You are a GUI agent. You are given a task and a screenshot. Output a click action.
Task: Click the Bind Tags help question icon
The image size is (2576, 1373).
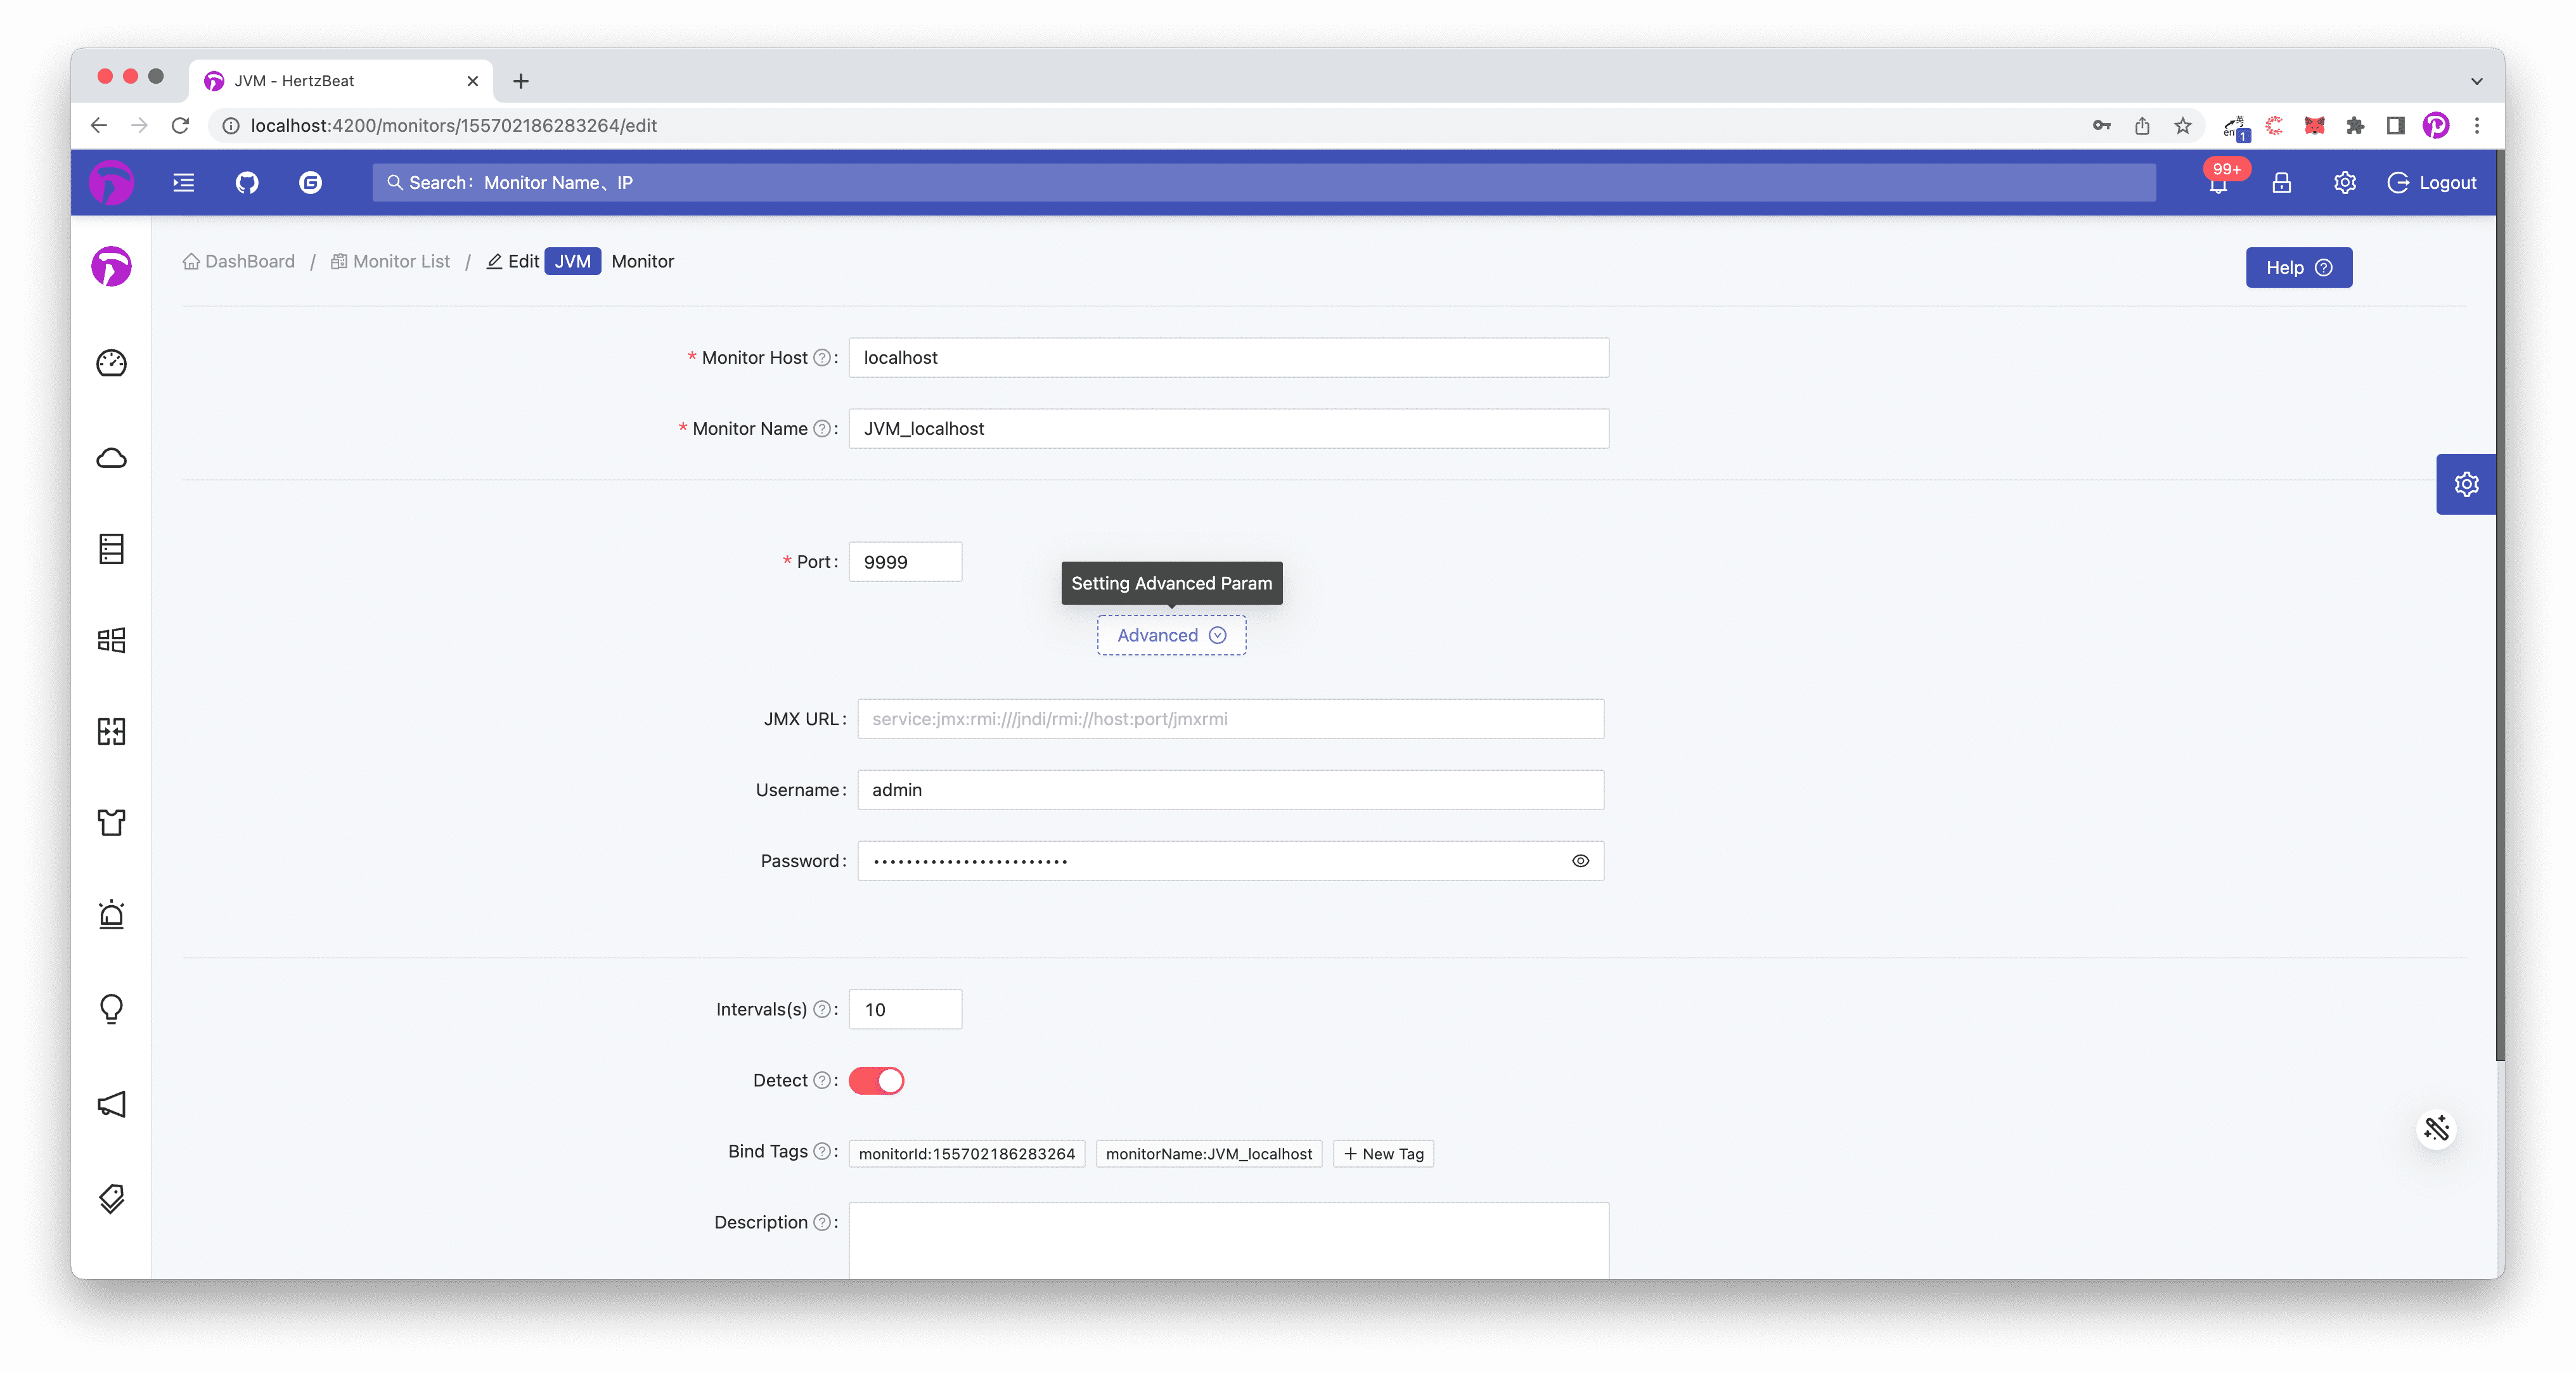click(822, 1151)
